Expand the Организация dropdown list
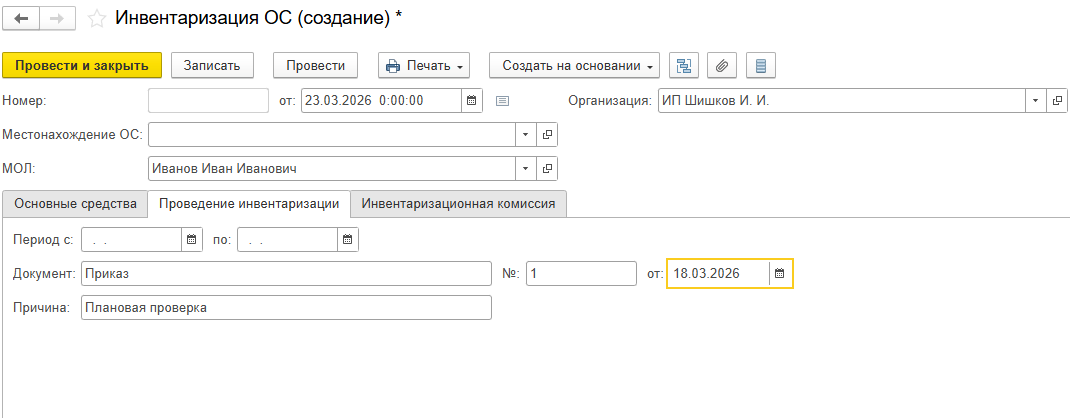The image size is (1070, 418). [1034, 100]
